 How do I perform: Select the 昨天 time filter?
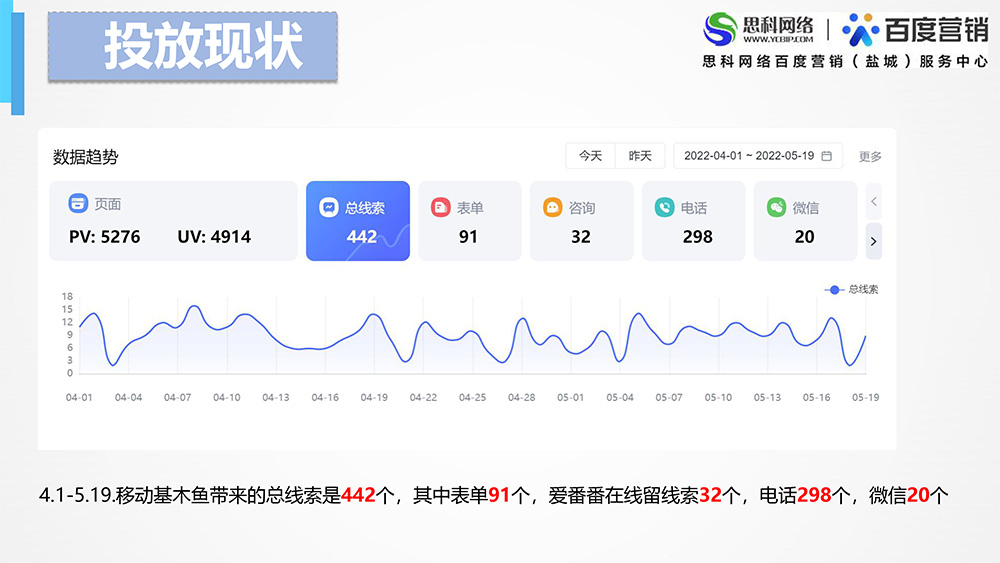pos(640,156)
